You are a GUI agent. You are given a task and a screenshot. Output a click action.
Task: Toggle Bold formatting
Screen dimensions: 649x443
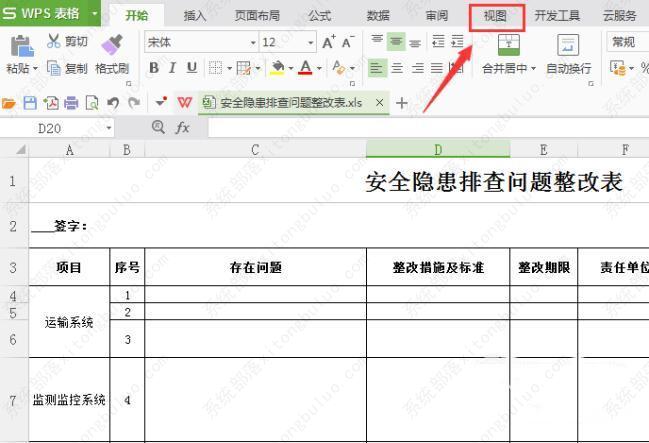pyautogui.click(x=154, y=68)
